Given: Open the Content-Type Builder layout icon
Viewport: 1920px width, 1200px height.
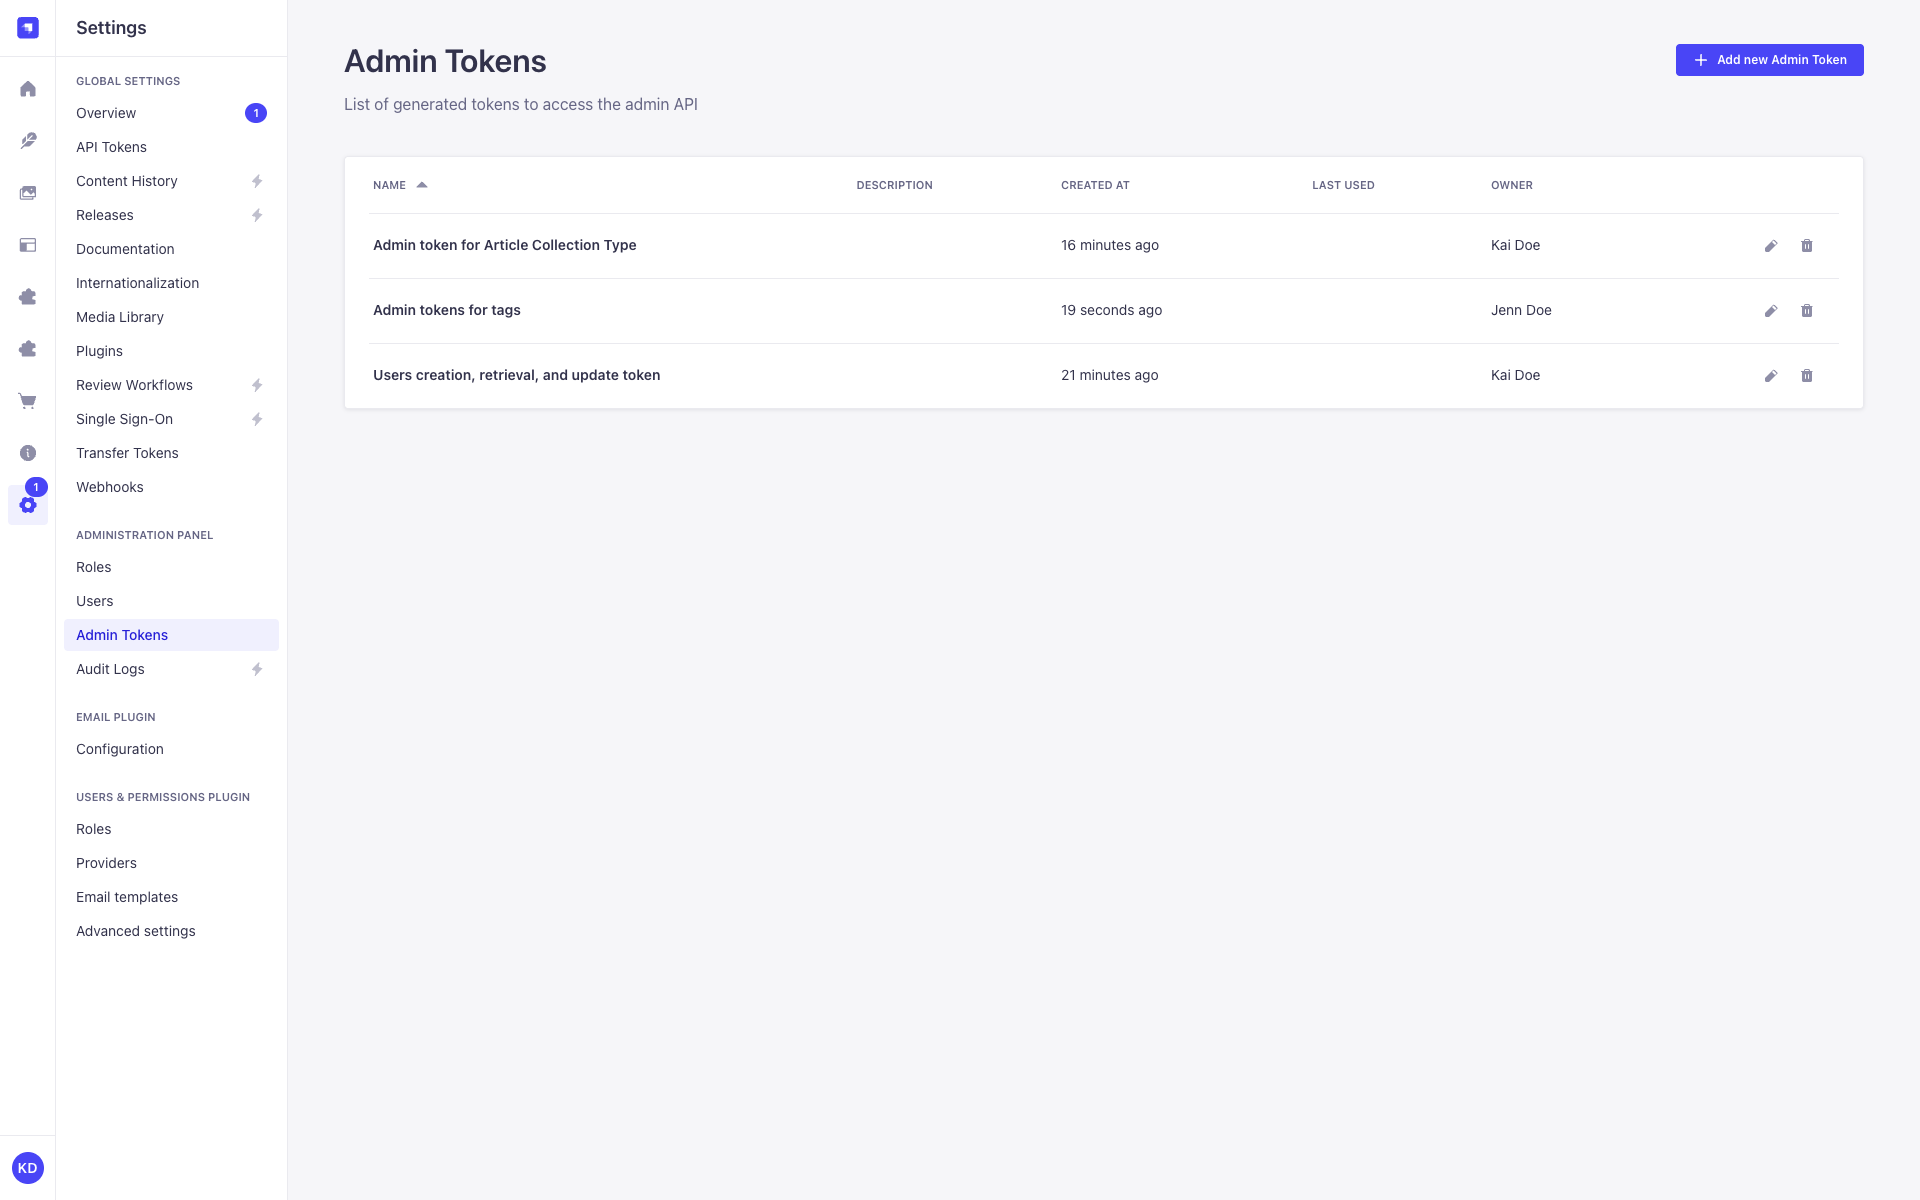Looking at the screenshot, I should (27, 244).
